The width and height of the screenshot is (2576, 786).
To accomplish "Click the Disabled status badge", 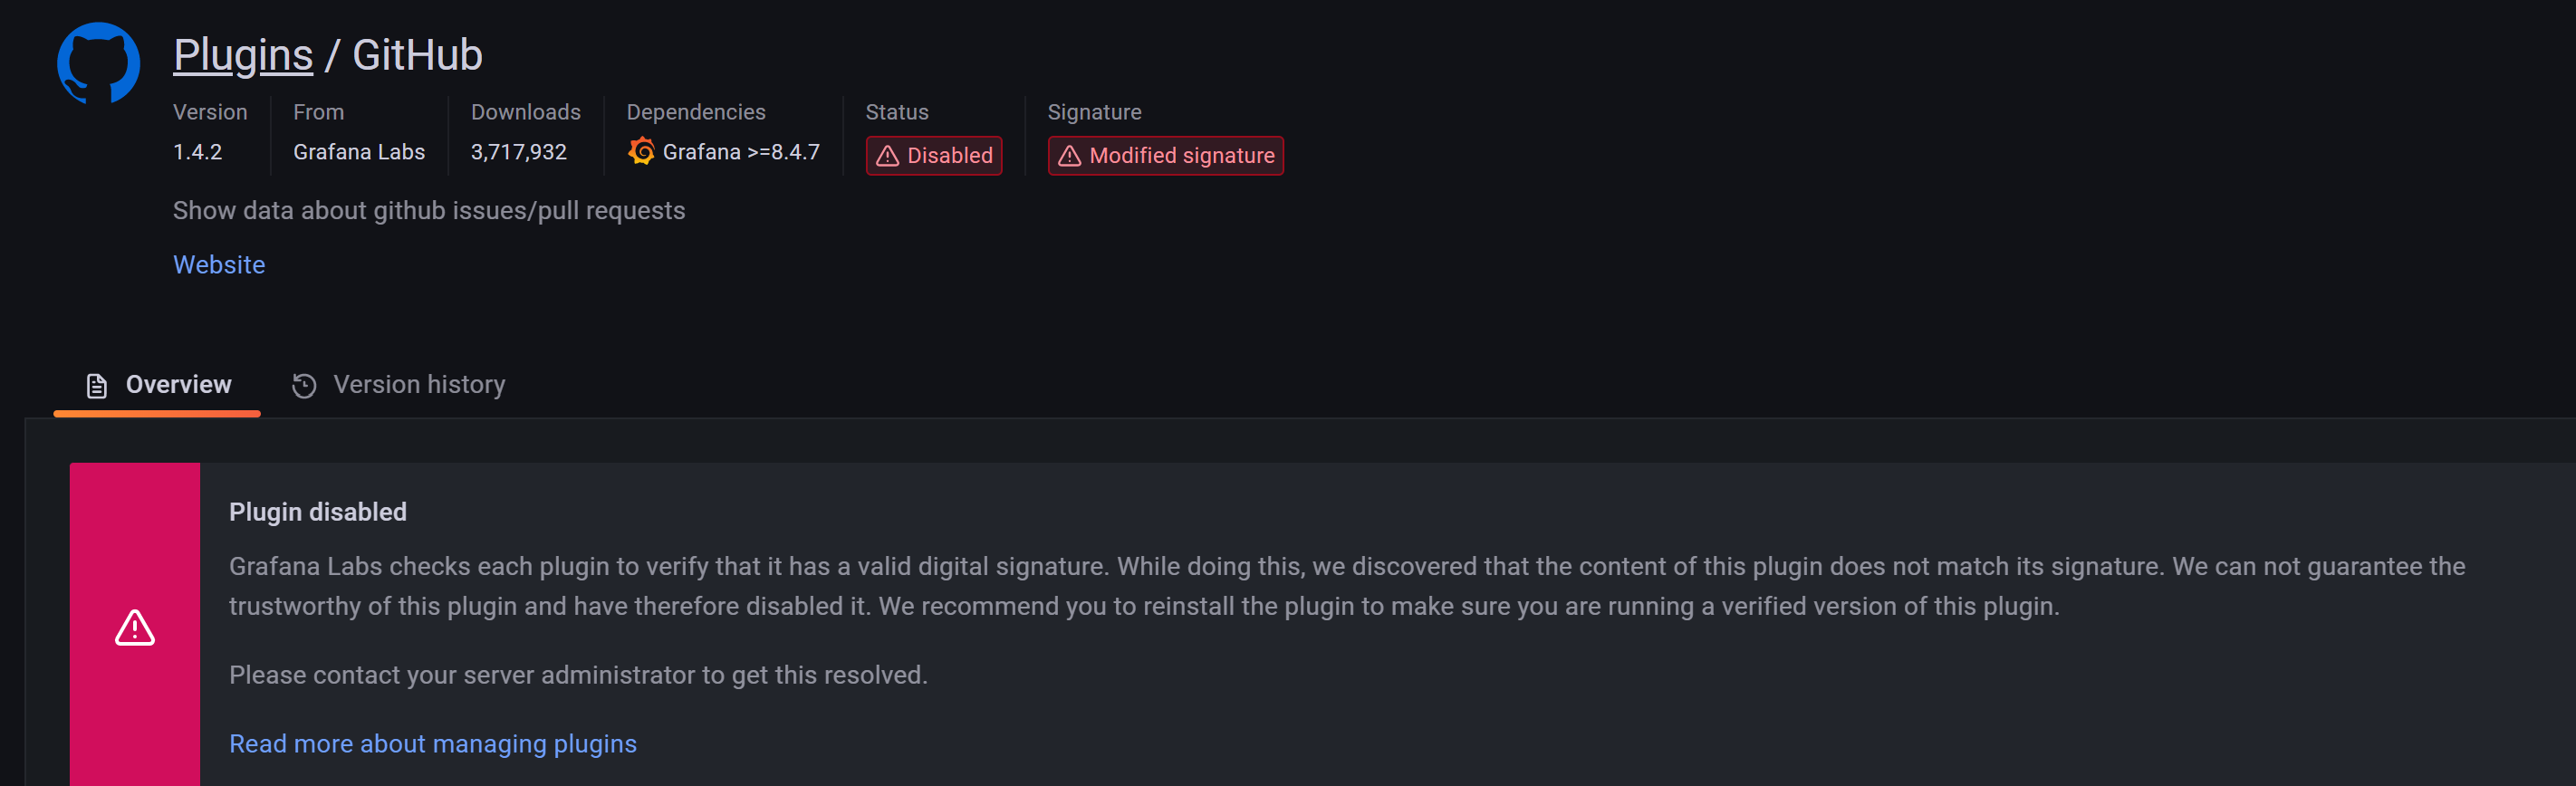I will point(933,155).
